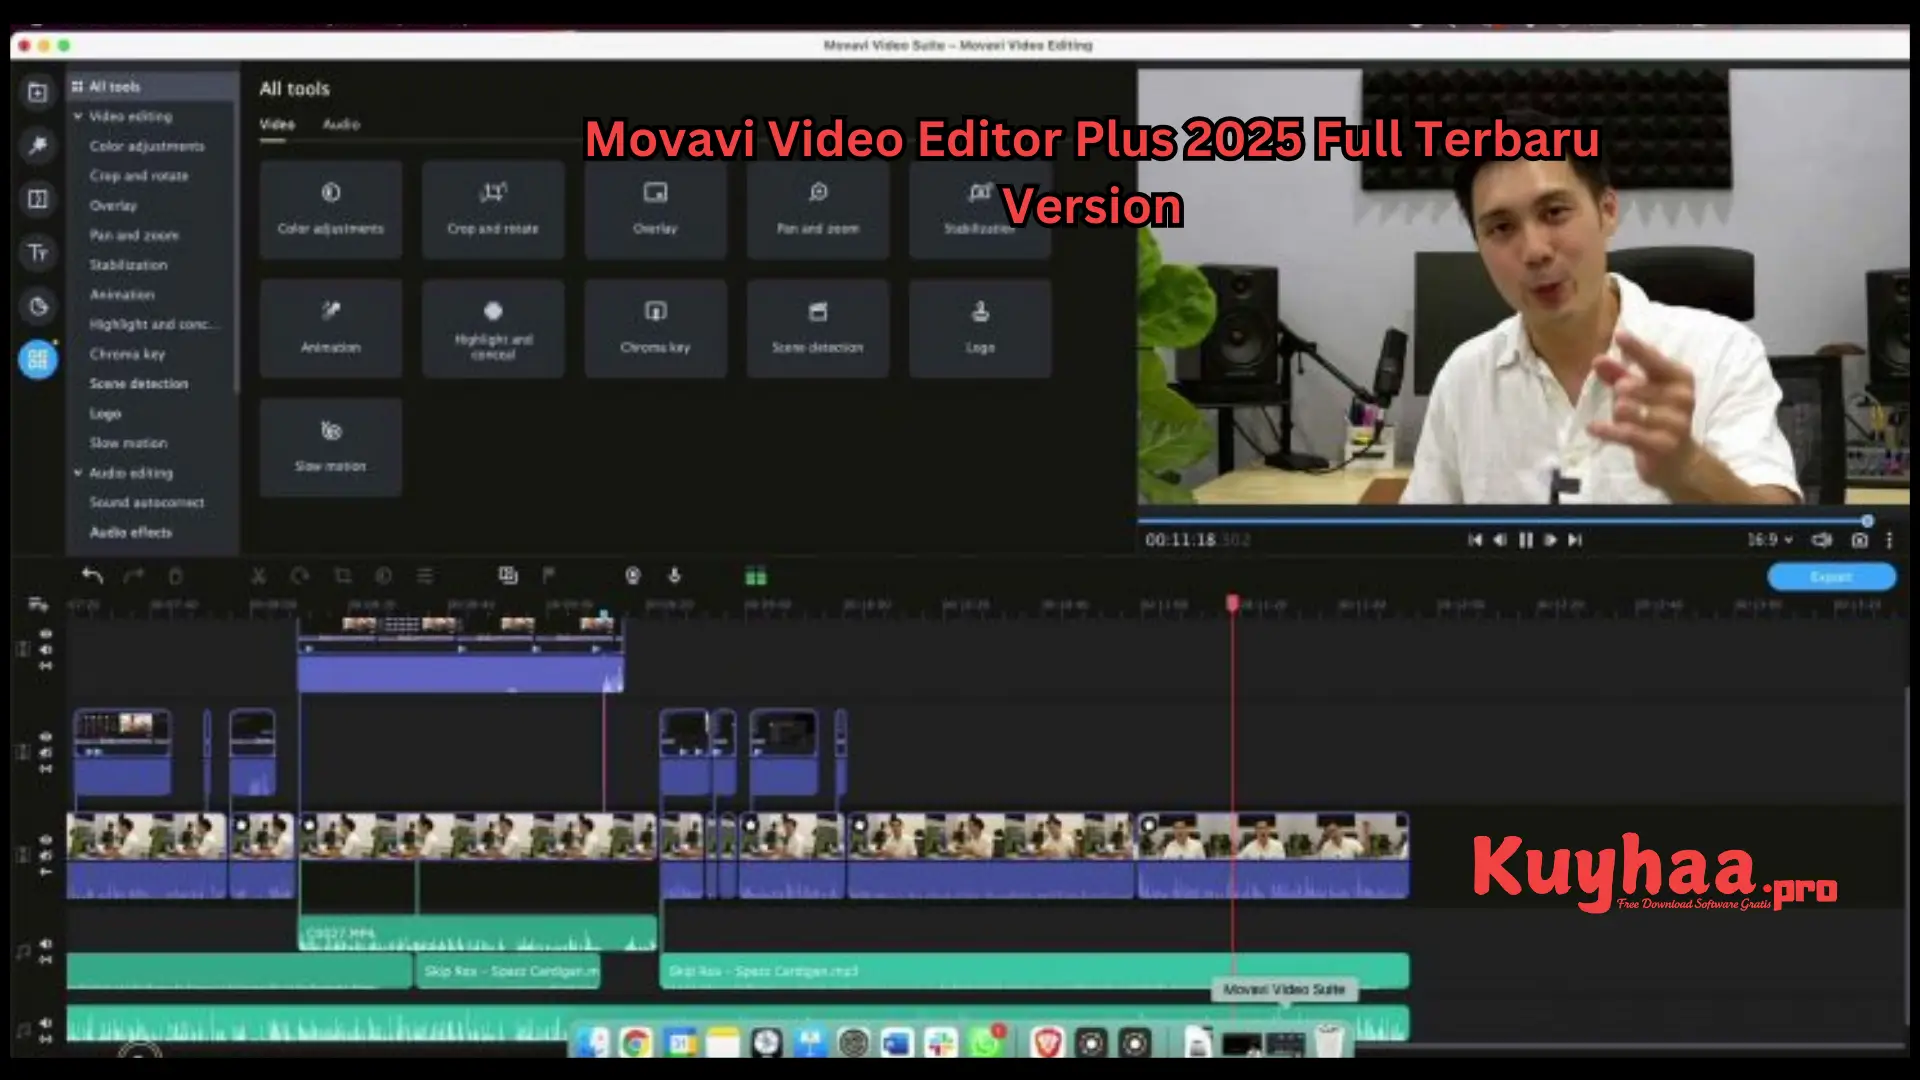Undo the last action
Screen dimensions: 1920x1080
92,576
